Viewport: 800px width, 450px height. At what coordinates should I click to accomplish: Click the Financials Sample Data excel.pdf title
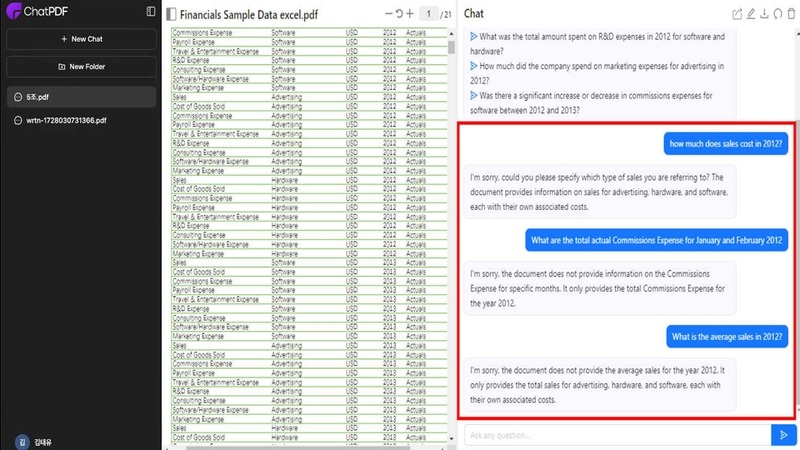pos(249,15)
